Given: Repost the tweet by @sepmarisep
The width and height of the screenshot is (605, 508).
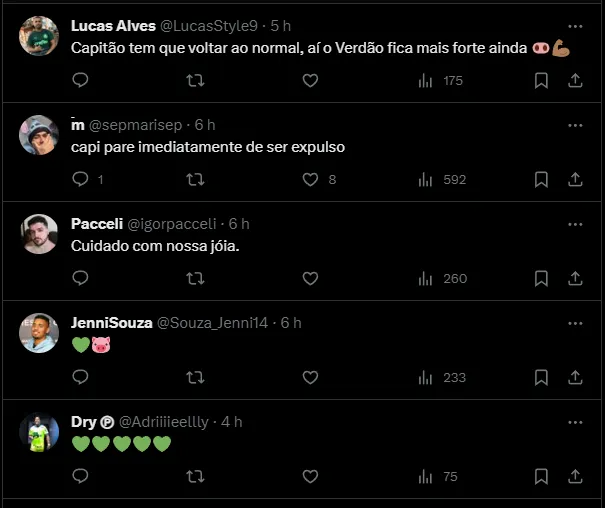Looking at the screenshot, I should (196, 180).
